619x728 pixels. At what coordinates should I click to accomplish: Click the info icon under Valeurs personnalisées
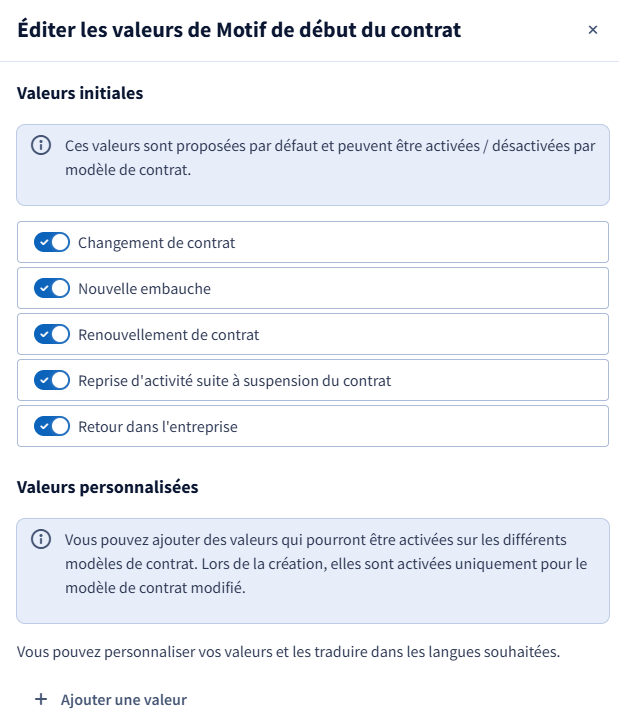pos(41,540)
